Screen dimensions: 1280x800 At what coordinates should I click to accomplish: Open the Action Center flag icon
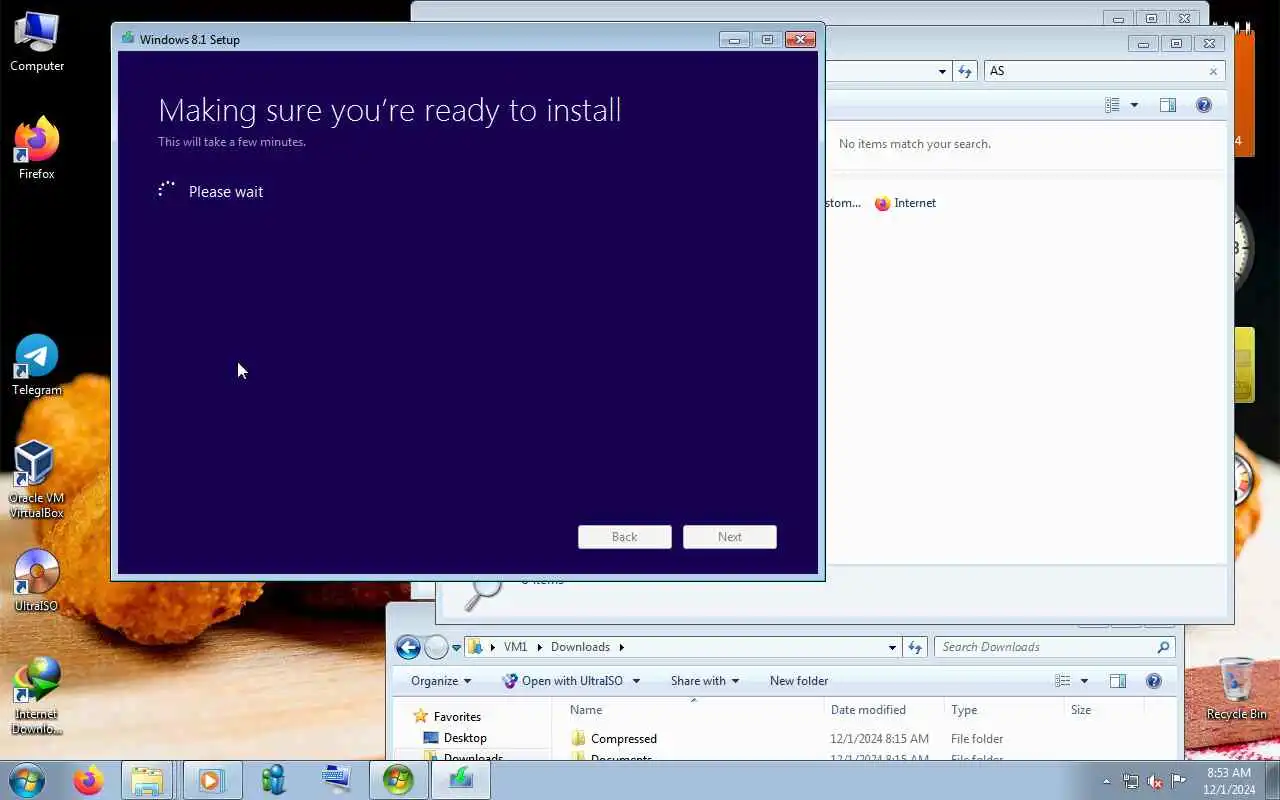tap(1179, 782)
